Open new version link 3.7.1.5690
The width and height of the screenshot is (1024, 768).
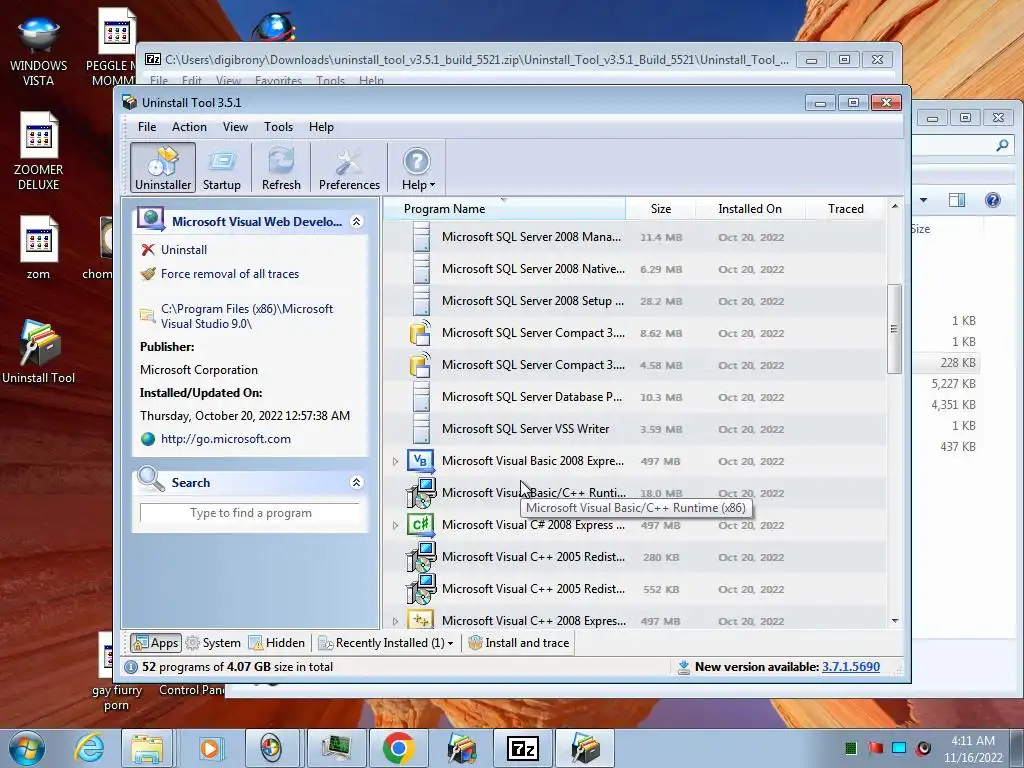click(x=850, y=667)
